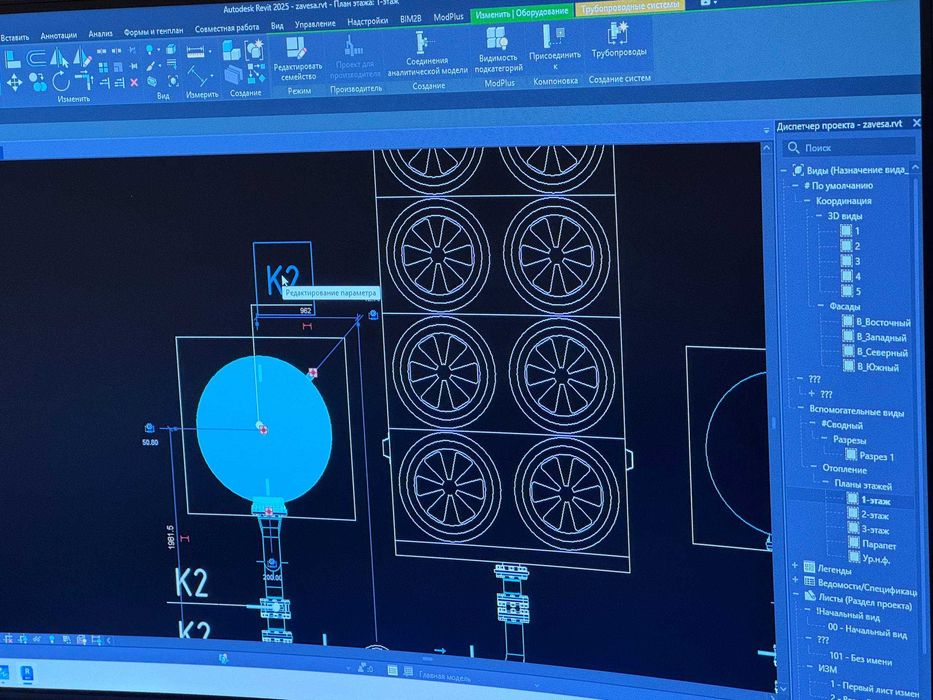Click Редактировать семейство (Edit Family)
Image resolution: width=933 pixels, height=700 pixels.
(x=298, y=59)
